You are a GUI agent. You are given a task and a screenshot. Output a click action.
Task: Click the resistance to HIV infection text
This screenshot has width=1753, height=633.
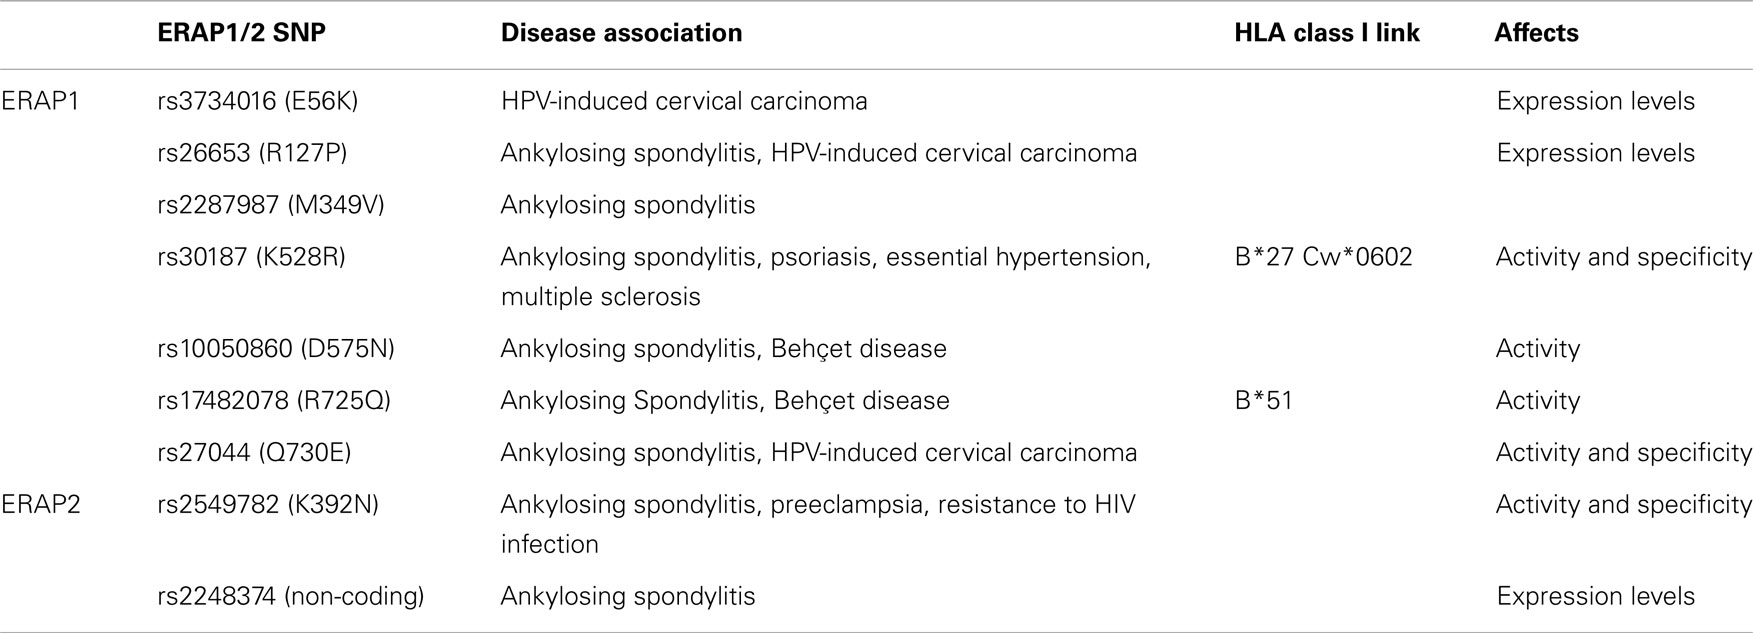(818, 524)
